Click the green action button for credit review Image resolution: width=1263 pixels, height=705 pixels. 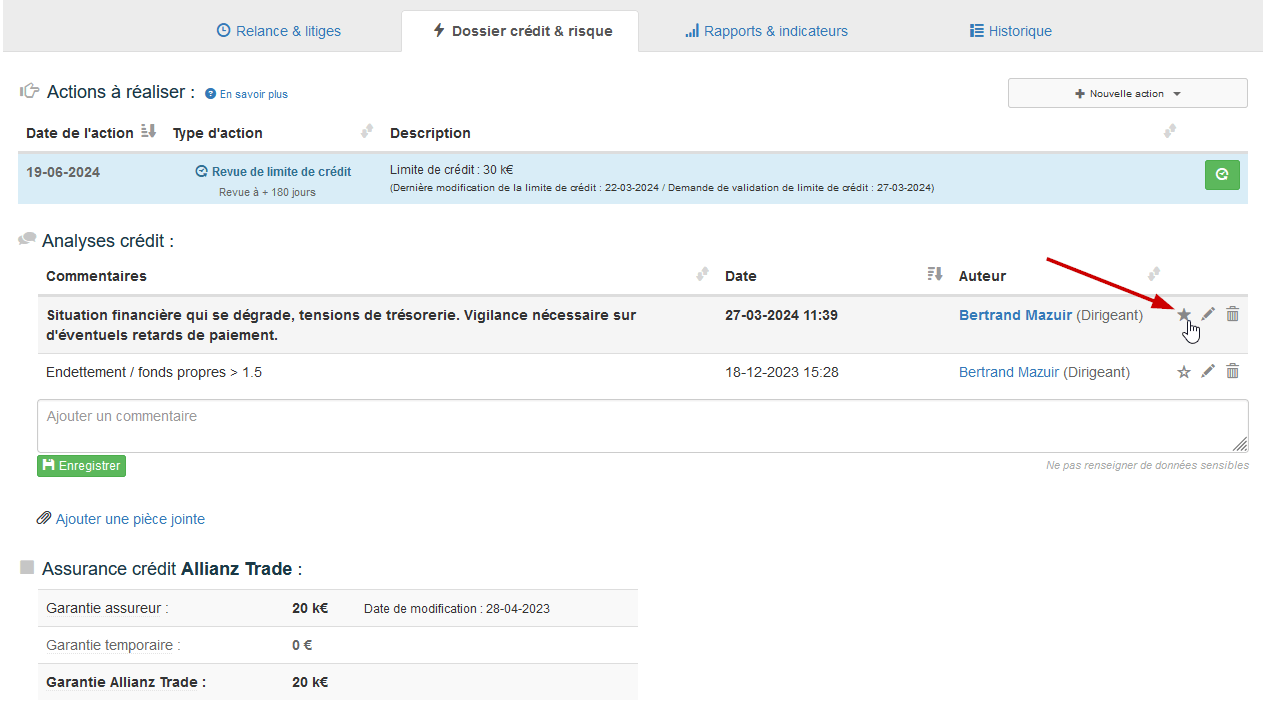pos(1221,174)
